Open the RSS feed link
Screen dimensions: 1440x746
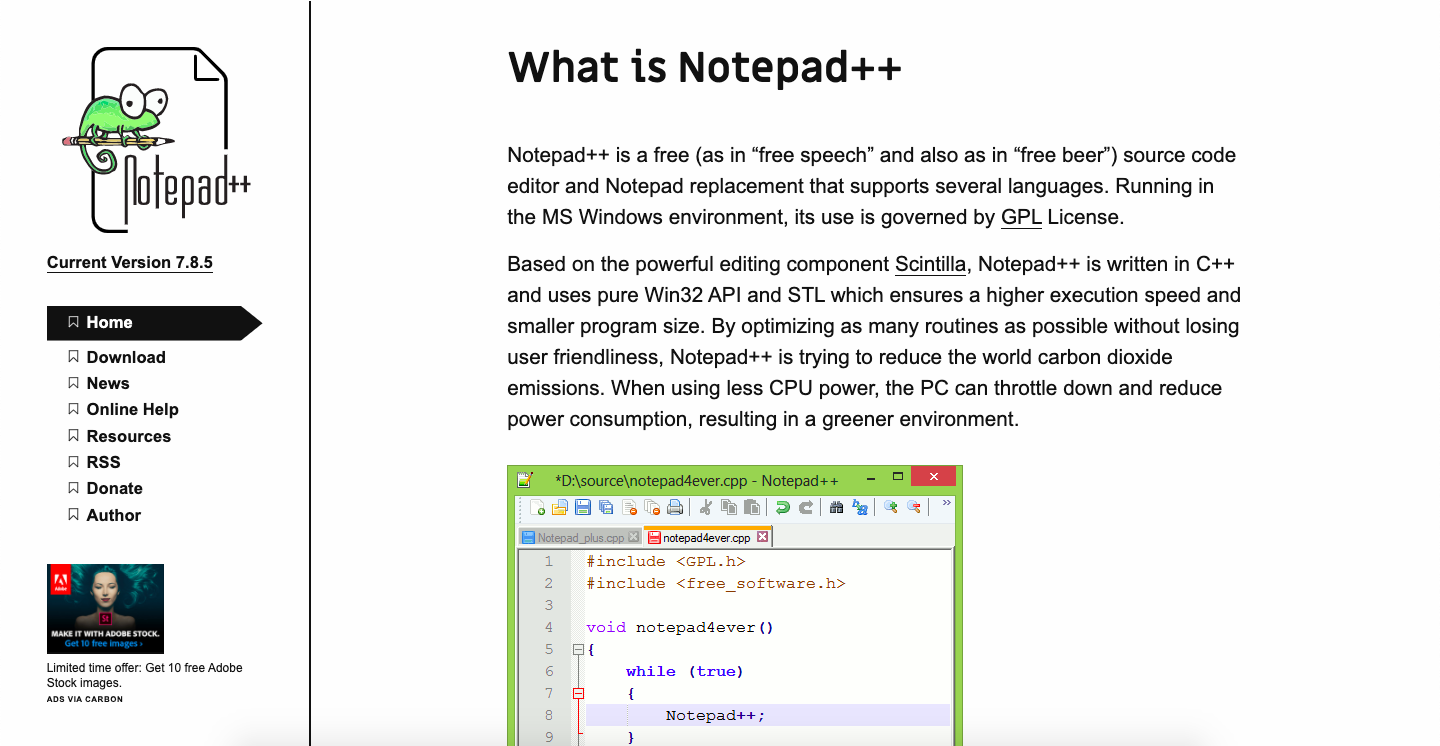click(x=103, y=462)
